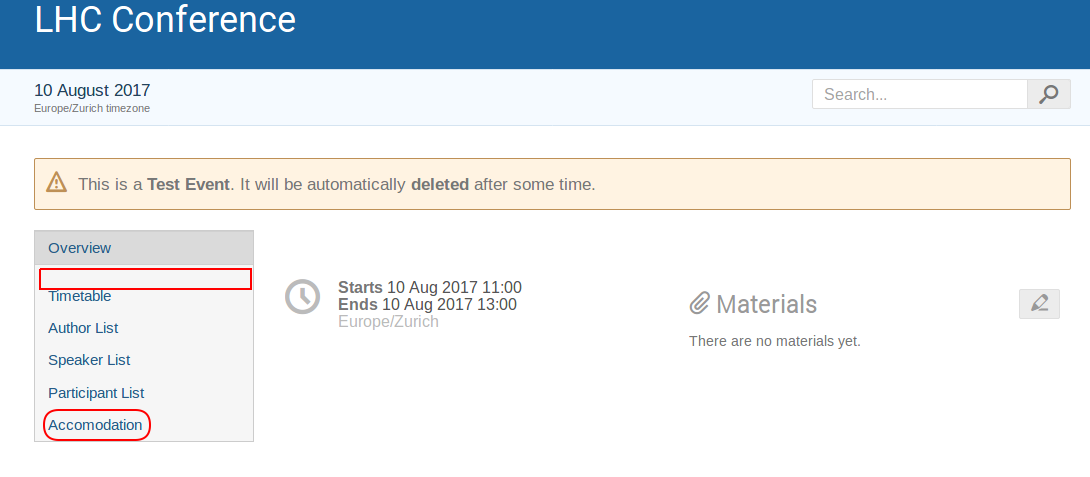Select the Accomodation menu entry
Screen dimensions: 1090x477
(x=95, y=425)
